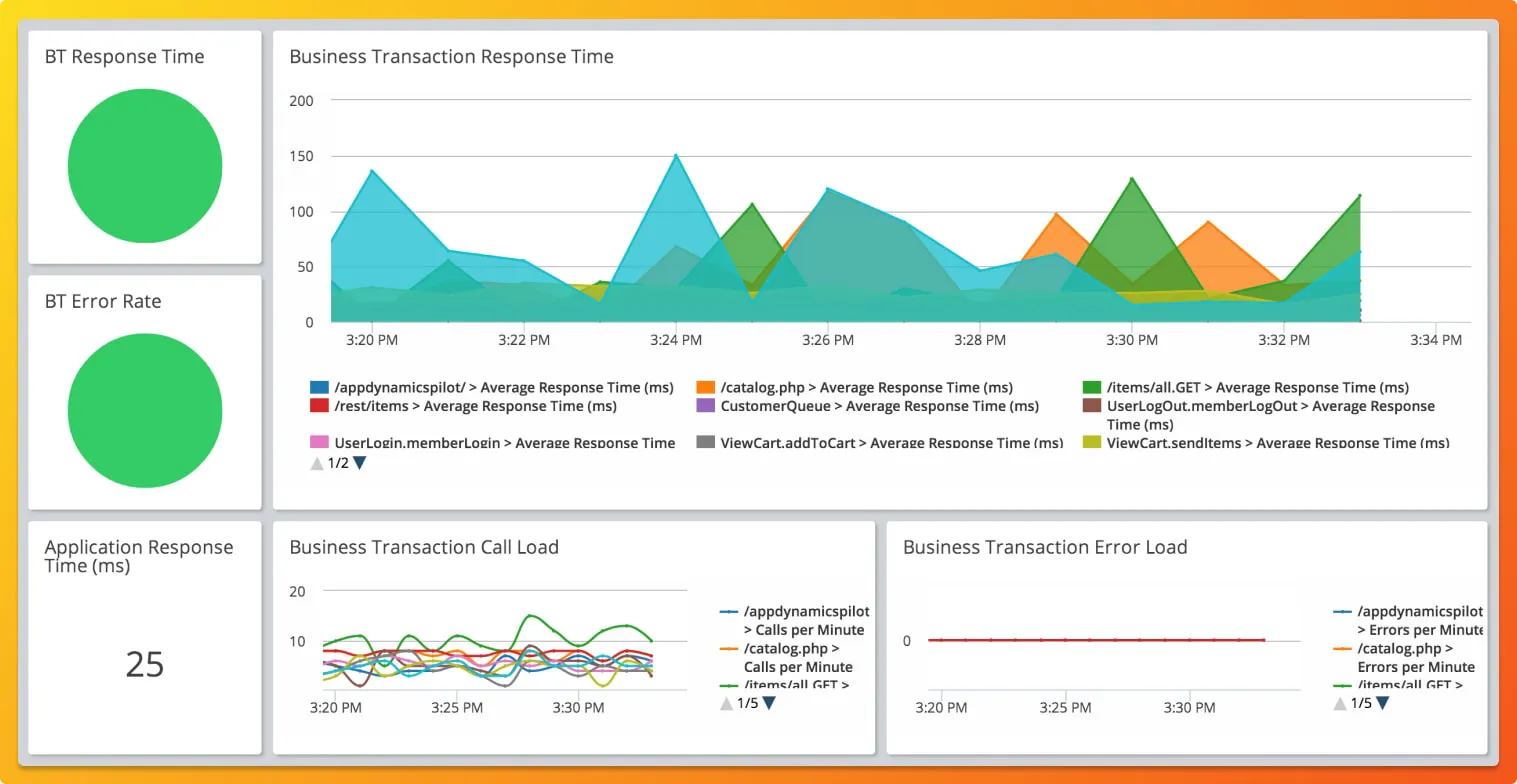Click the pink UserLogin.memberLogin legend swatch
Image resolution: width=1517 pixels, height=784 pixels.
tap(319, 442)
